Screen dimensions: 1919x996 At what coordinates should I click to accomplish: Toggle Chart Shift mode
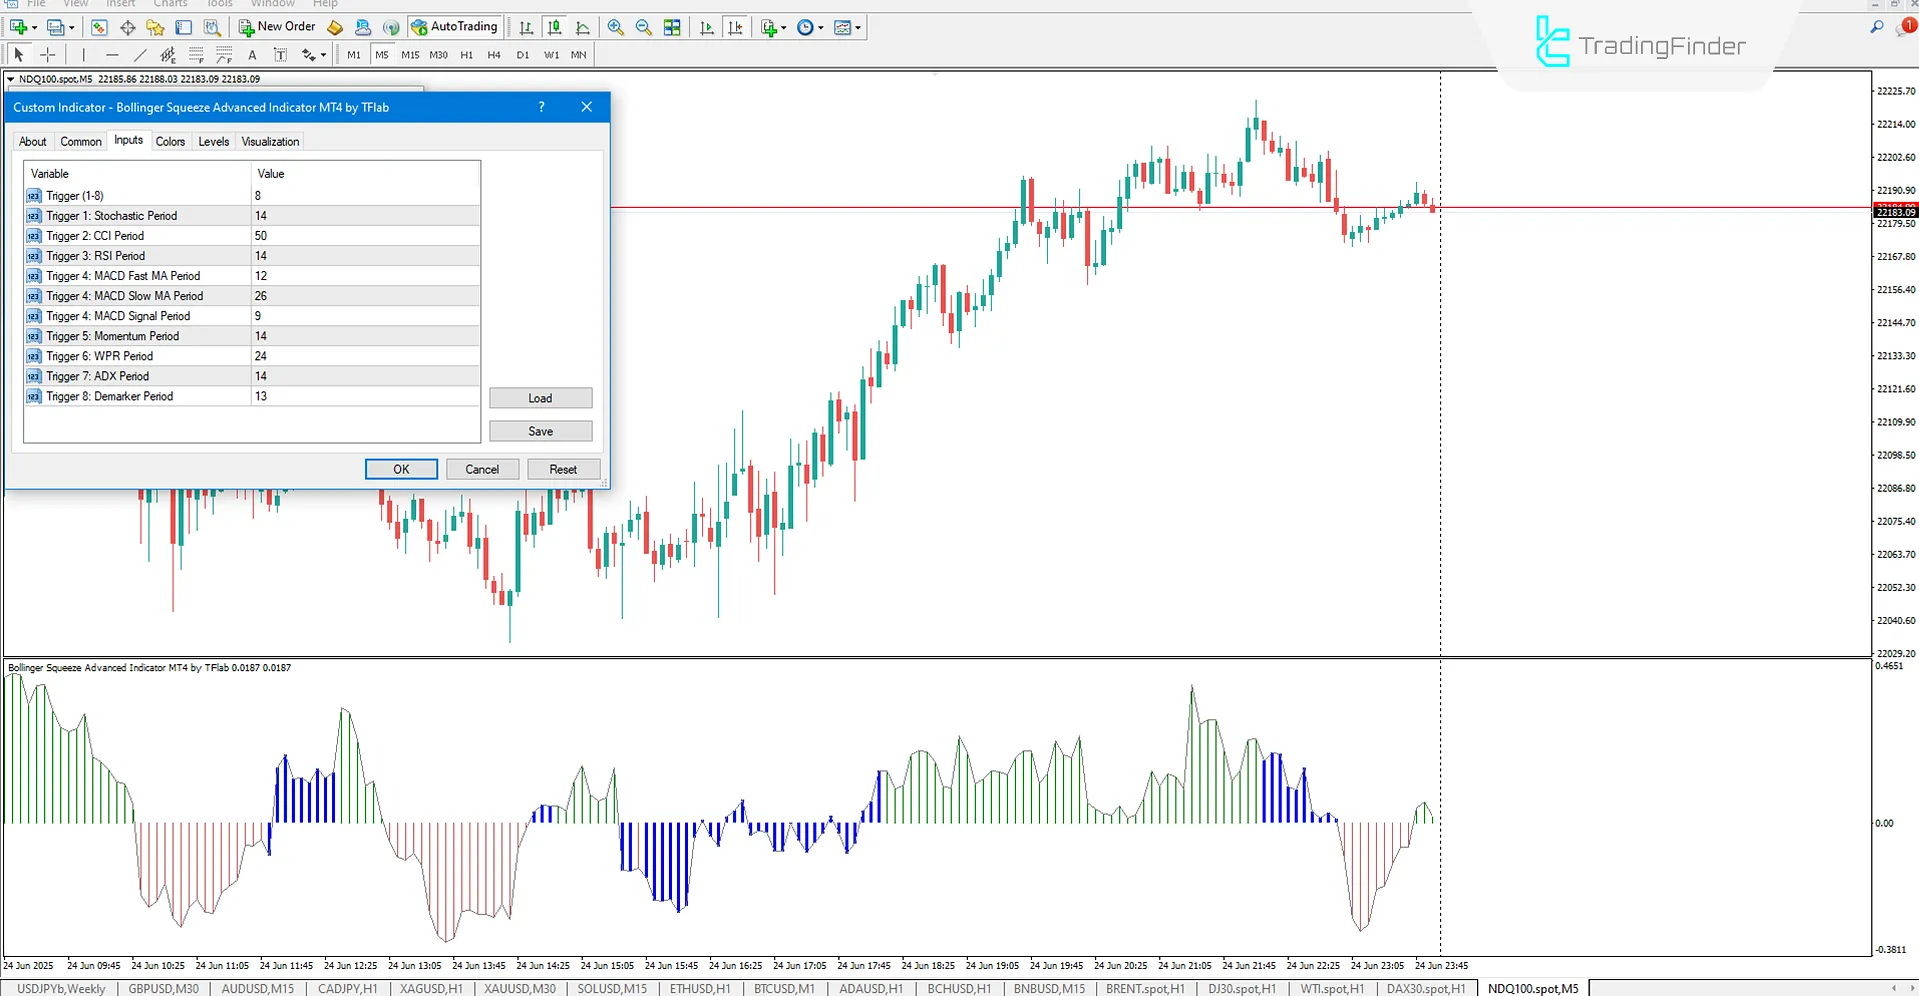(736, 27)
